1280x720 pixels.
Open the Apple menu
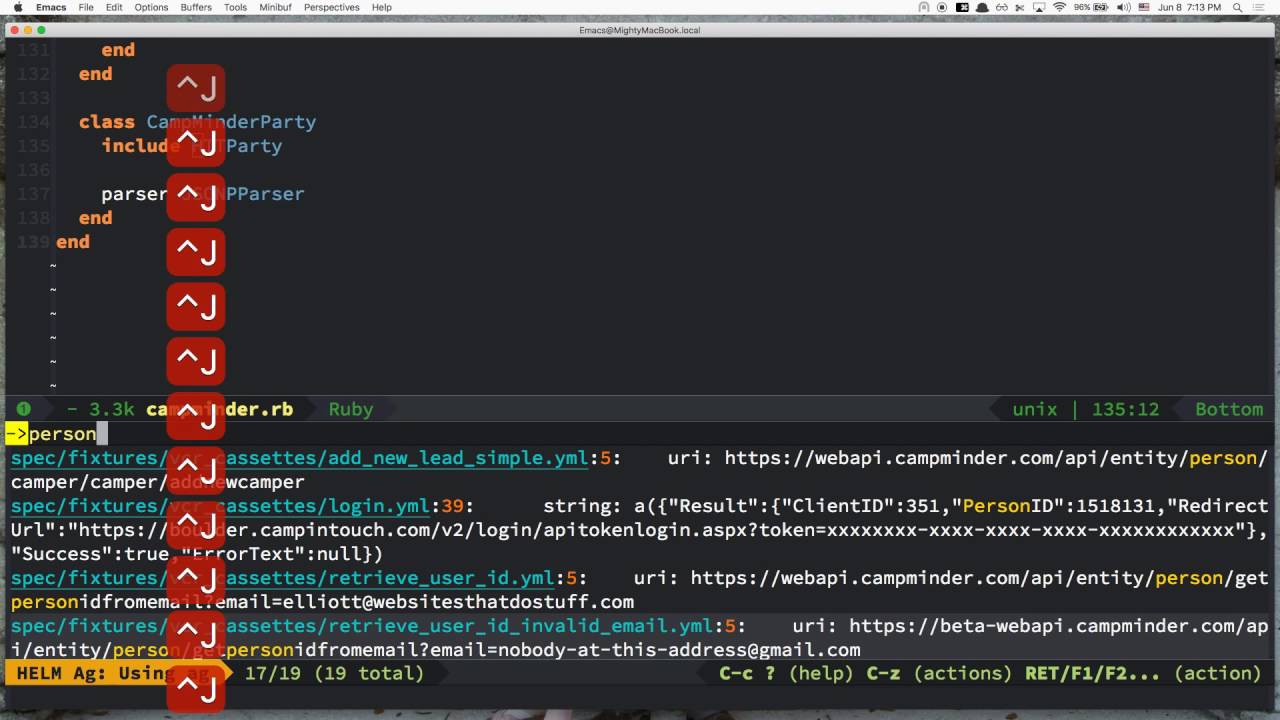tap(17, 7)
